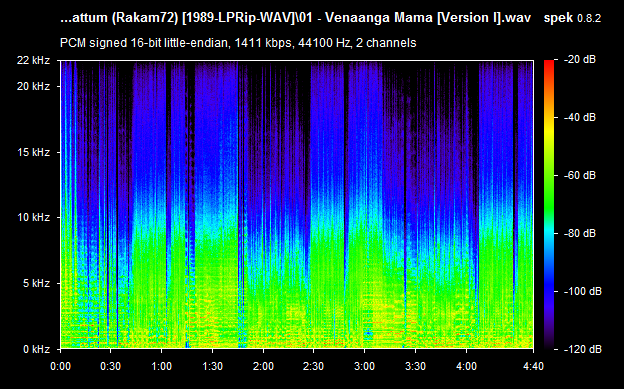Select the 15 kHz frequency label
This screenshot has width=624, height=389.
(33, 152)
